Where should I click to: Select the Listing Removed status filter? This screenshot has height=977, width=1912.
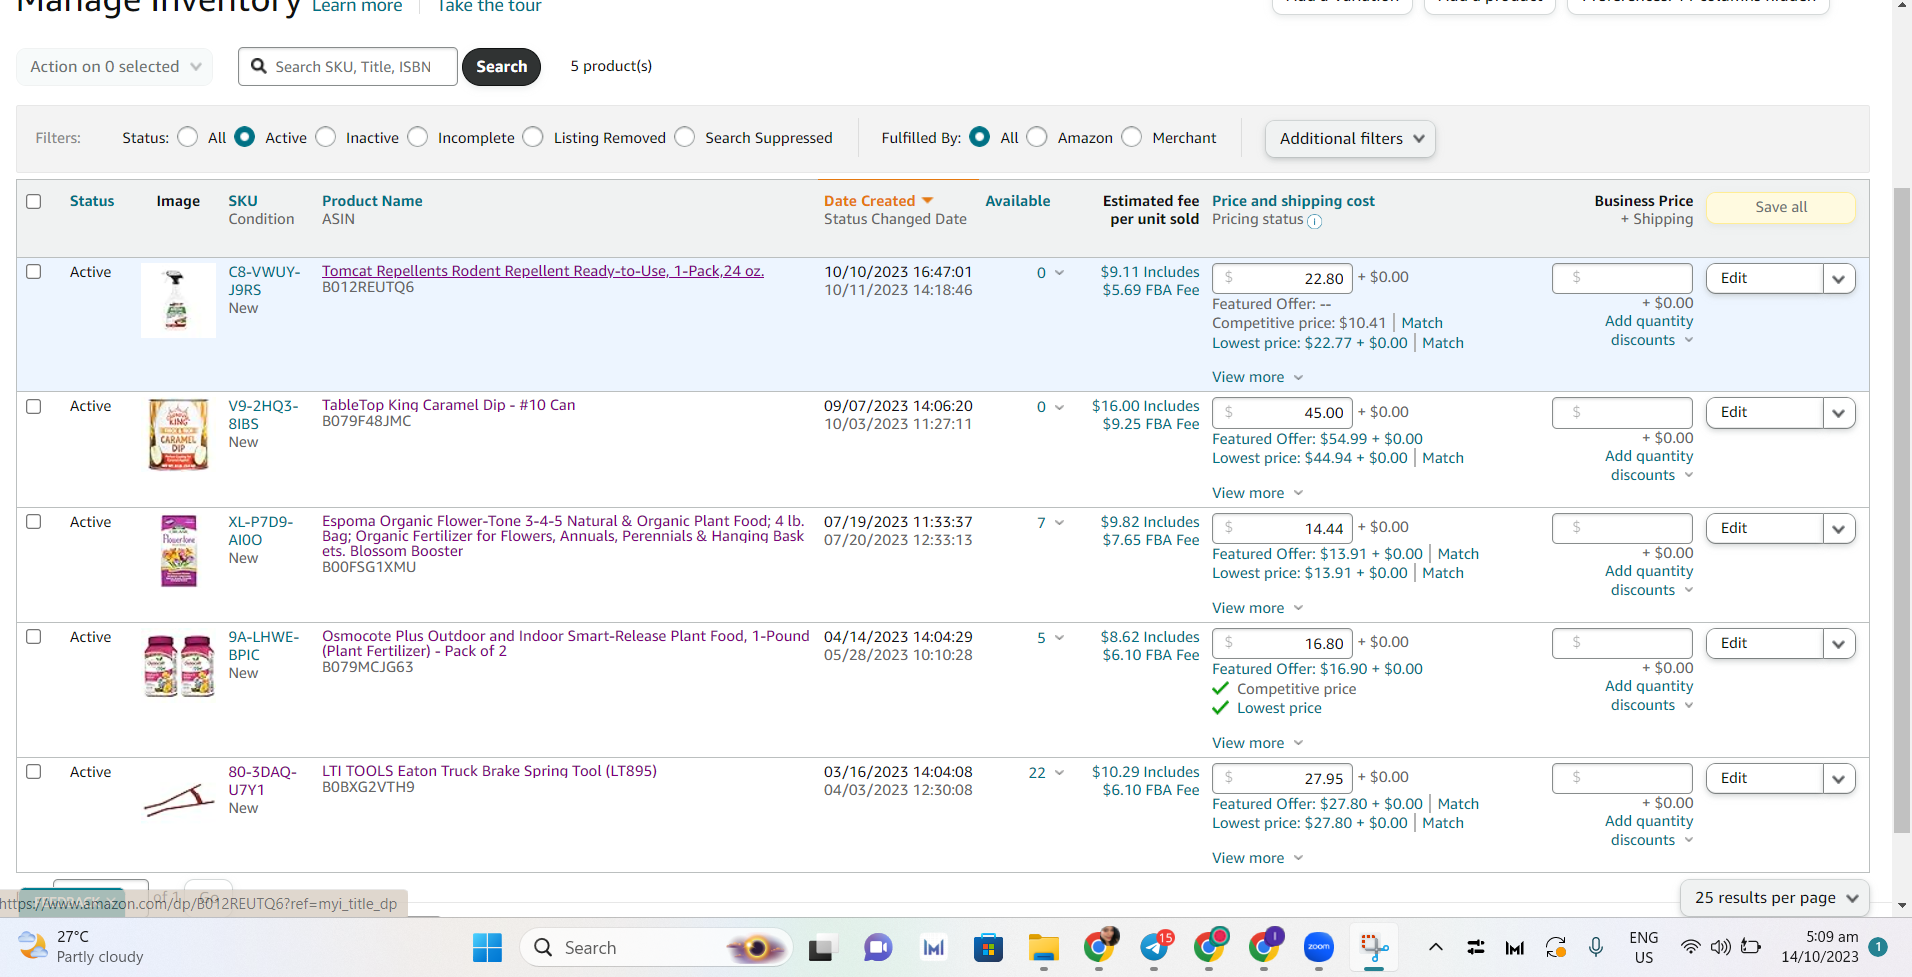click(x=534, y=137)
